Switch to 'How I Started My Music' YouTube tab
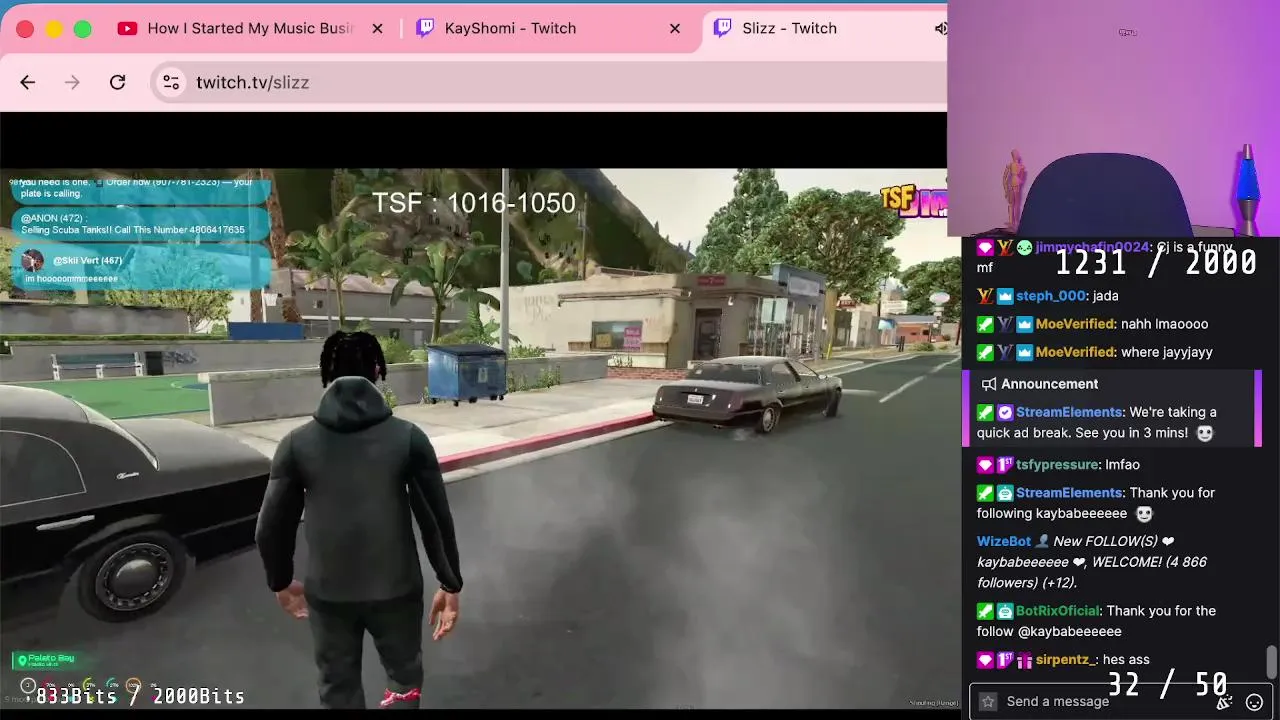 (x=250, y=28)
